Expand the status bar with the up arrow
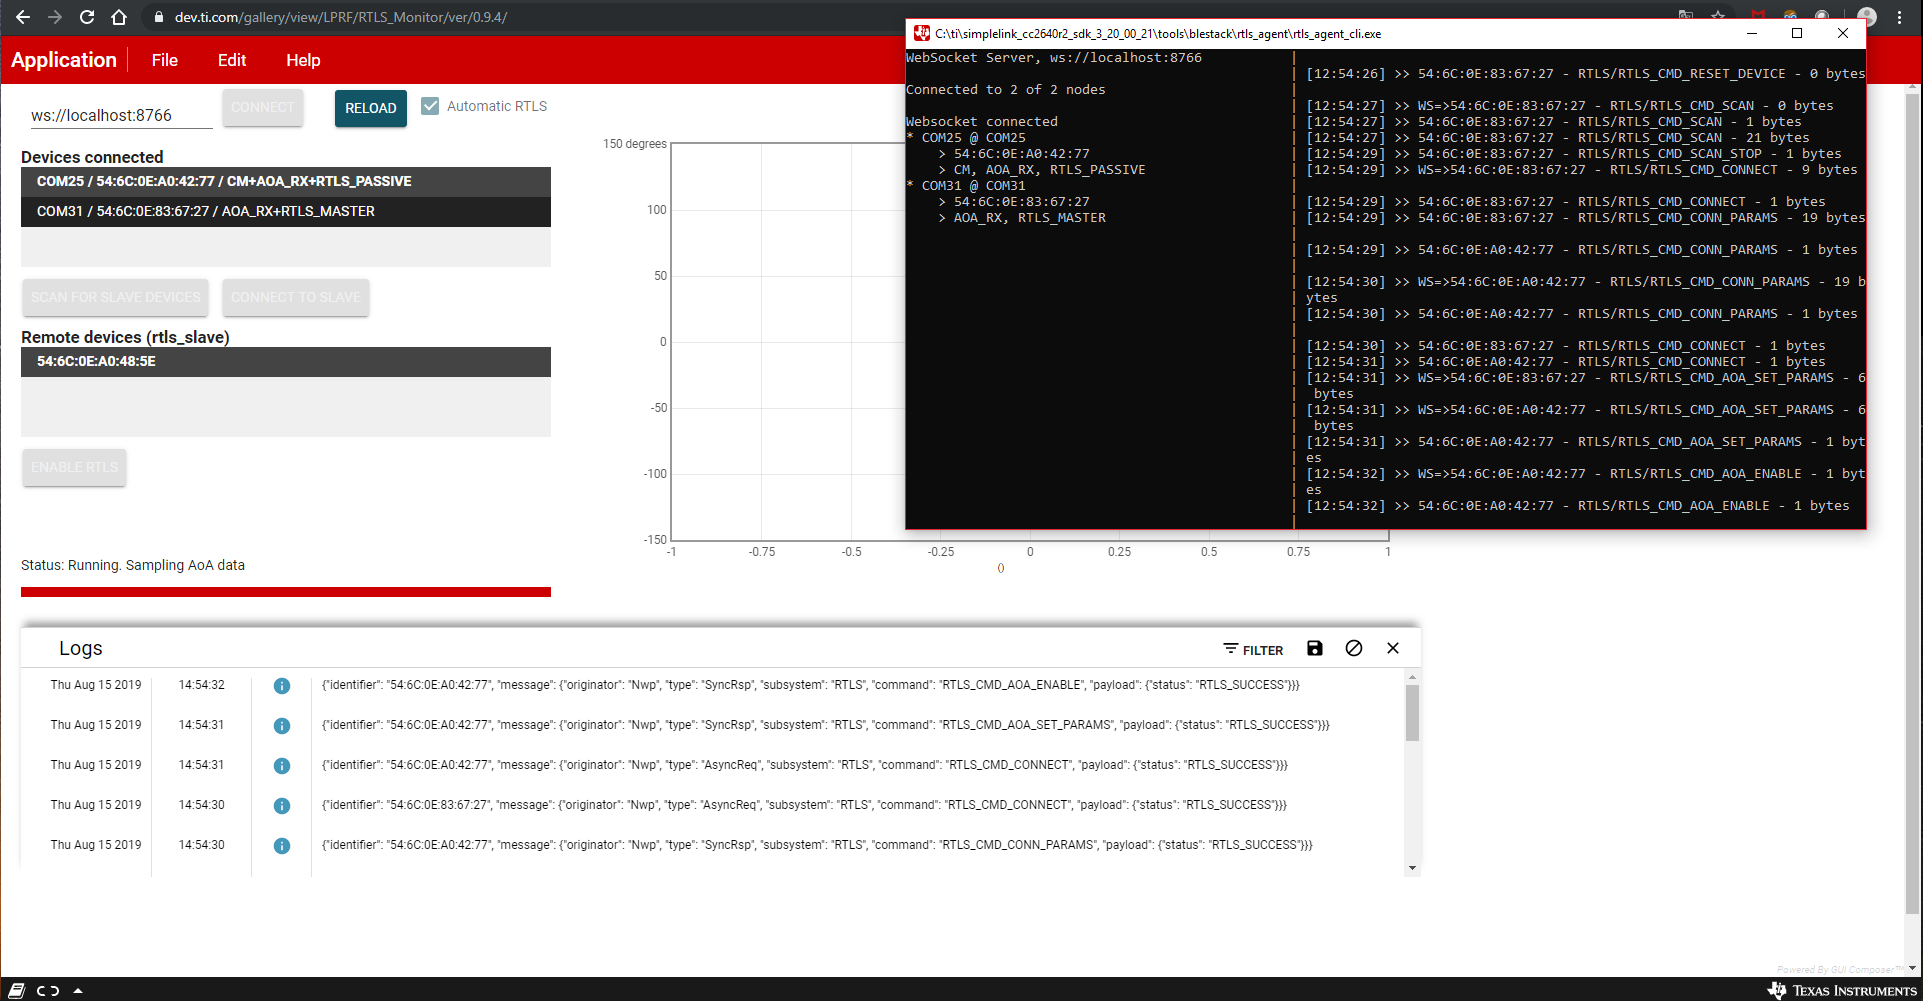 (78, 991)
